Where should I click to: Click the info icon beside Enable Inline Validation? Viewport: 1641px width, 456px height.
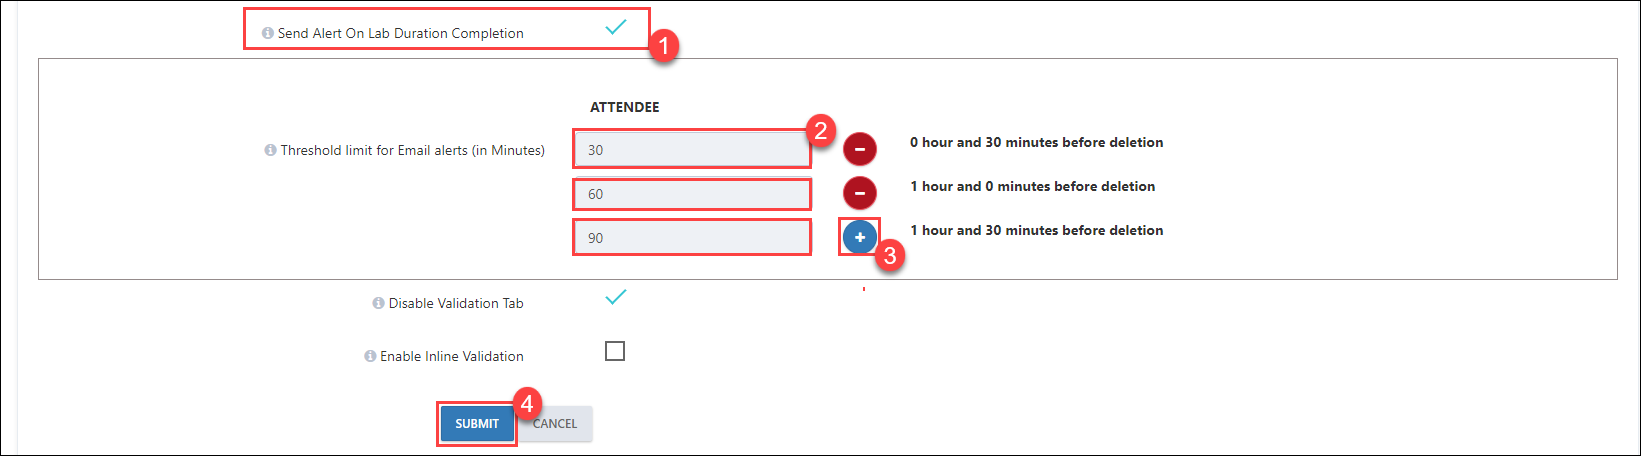[x=370, y=356]
